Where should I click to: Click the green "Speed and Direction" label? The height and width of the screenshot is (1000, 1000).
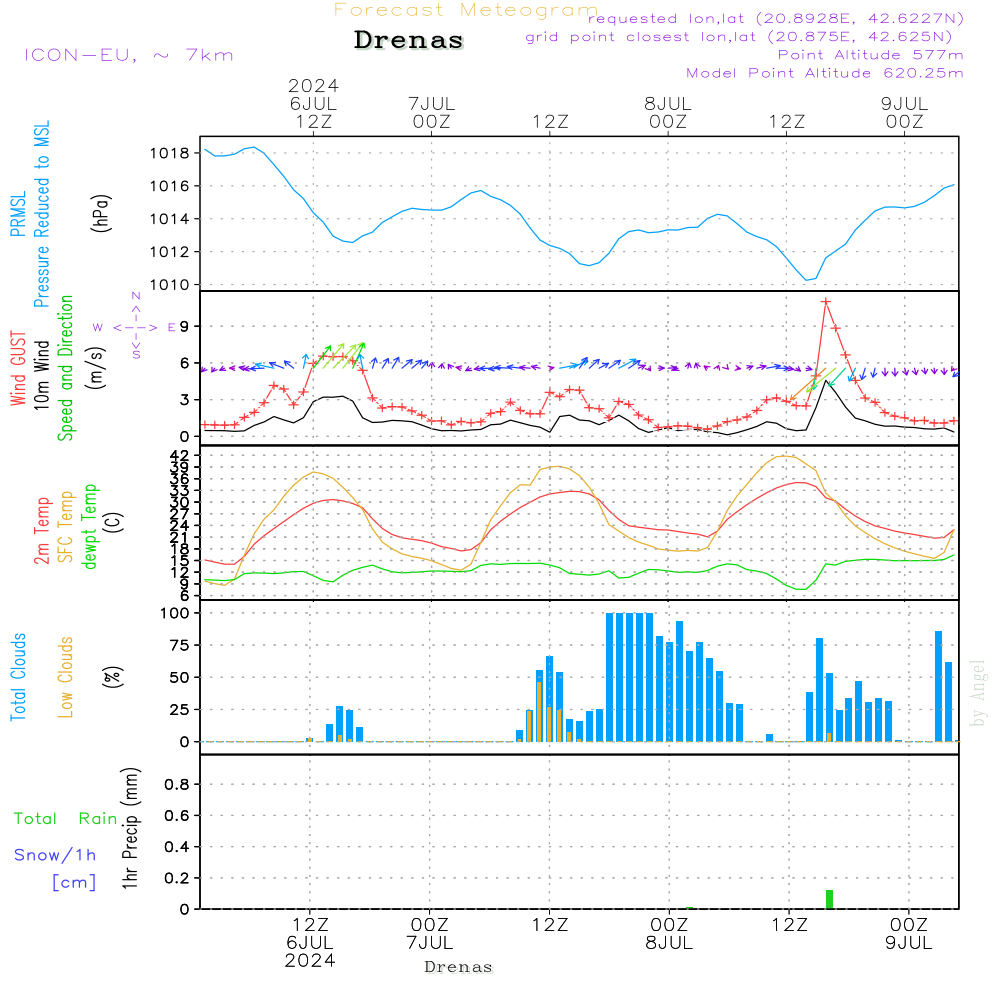pyautogui.click(x=65, y=368)
